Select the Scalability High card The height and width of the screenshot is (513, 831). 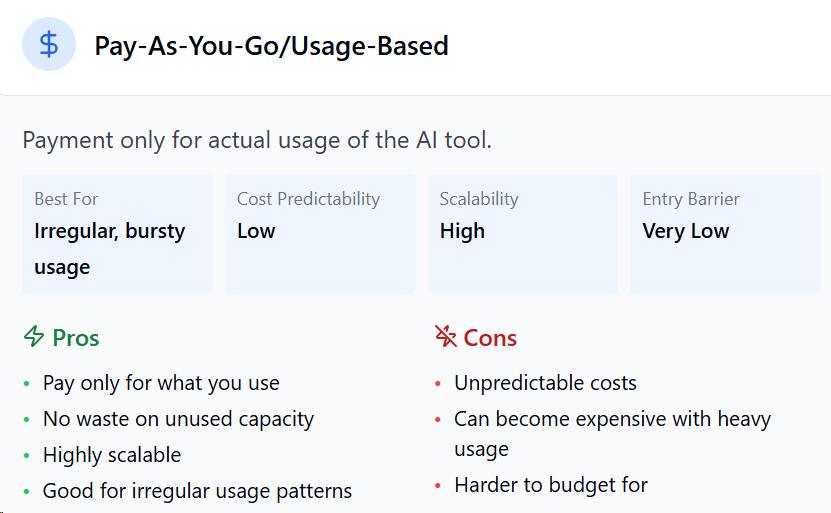click(523, 234)
